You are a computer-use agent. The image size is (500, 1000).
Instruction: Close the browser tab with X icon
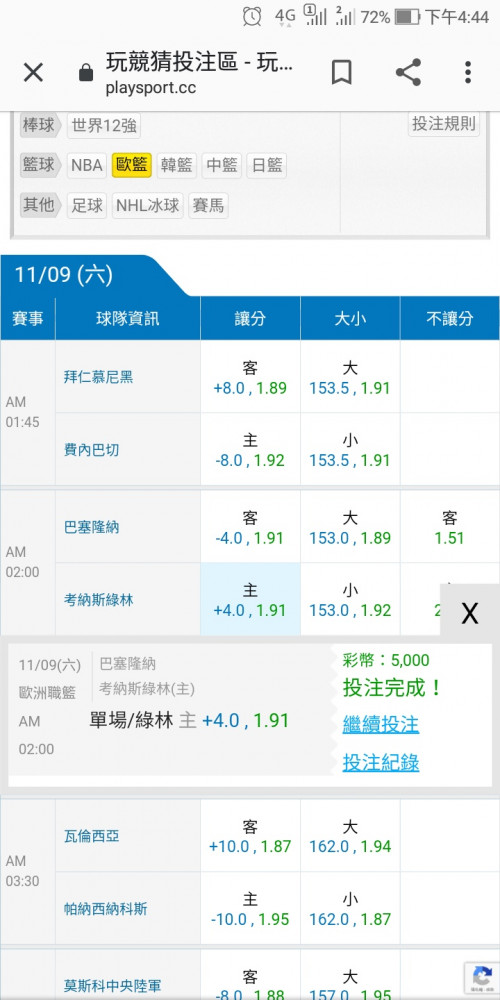pyautogui.click(x=33, y=73)
